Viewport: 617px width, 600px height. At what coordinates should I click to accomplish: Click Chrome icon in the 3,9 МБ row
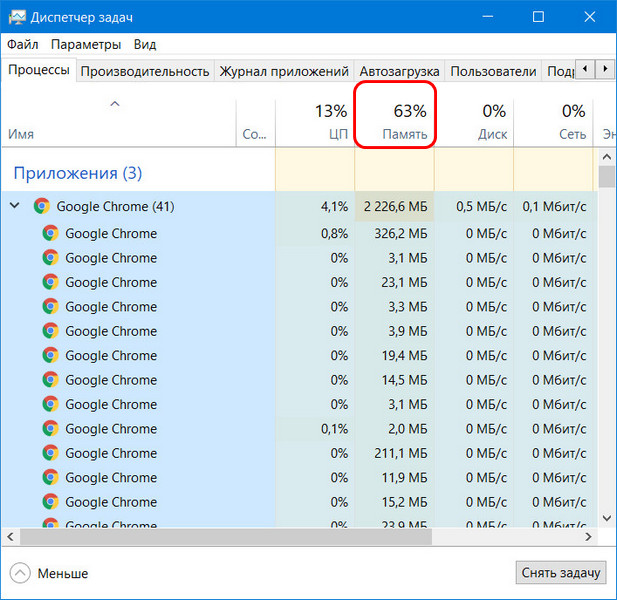click(x=50, y=331)
